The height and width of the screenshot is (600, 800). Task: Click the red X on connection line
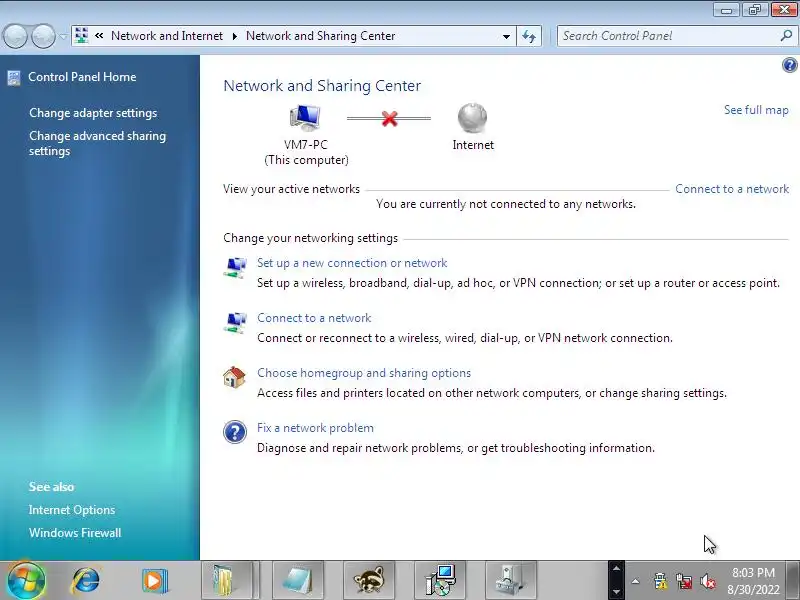point(389,118)
